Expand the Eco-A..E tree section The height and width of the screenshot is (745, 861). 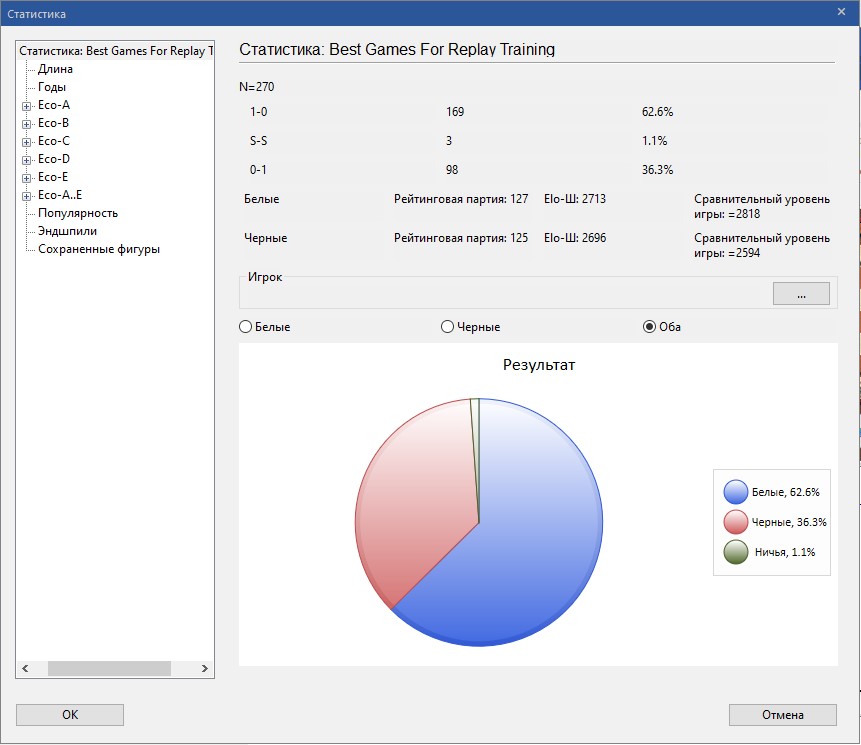[25, 194]
